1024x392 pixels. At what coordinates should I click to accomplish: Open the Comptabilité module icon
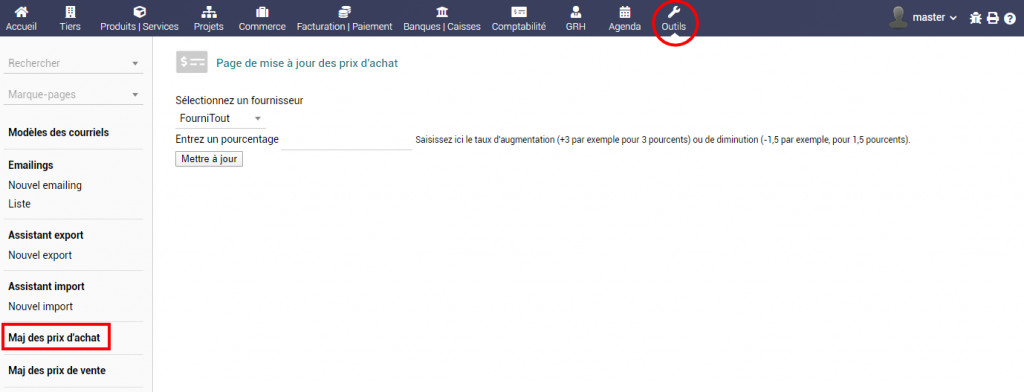click(519, 12)
